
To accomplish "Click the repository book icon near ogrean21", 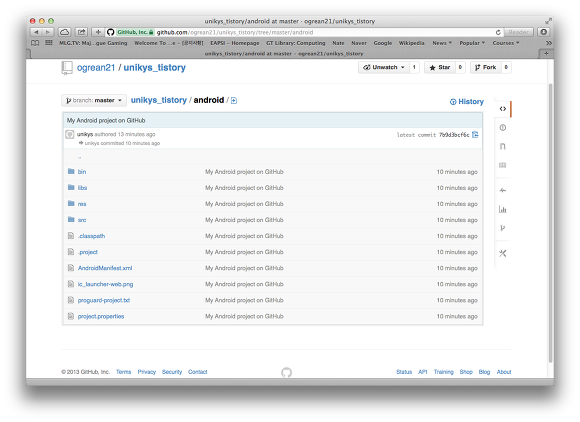I will [67, 68].
